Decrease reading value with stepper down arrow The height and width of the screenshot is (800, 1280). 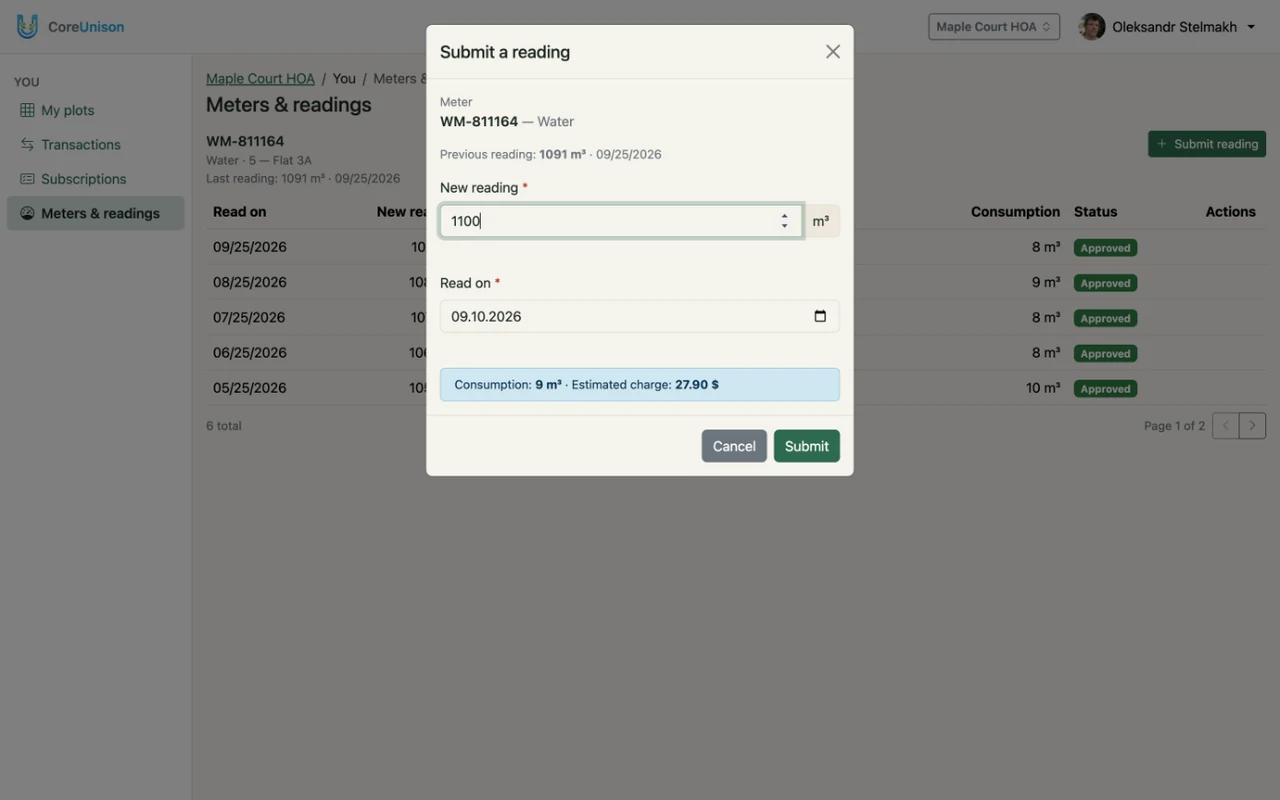tap(784, 227)
